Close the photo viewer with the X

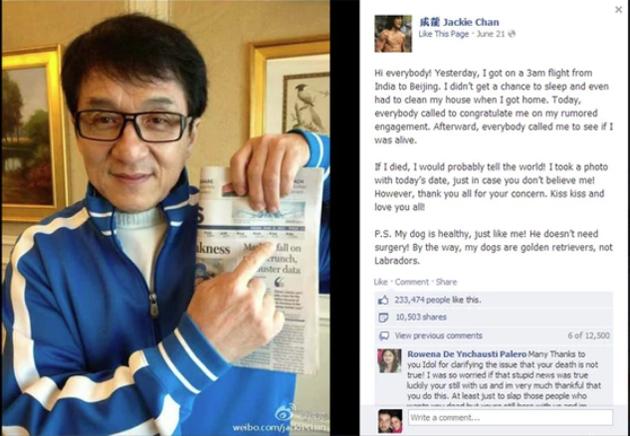tap(618, 9)
